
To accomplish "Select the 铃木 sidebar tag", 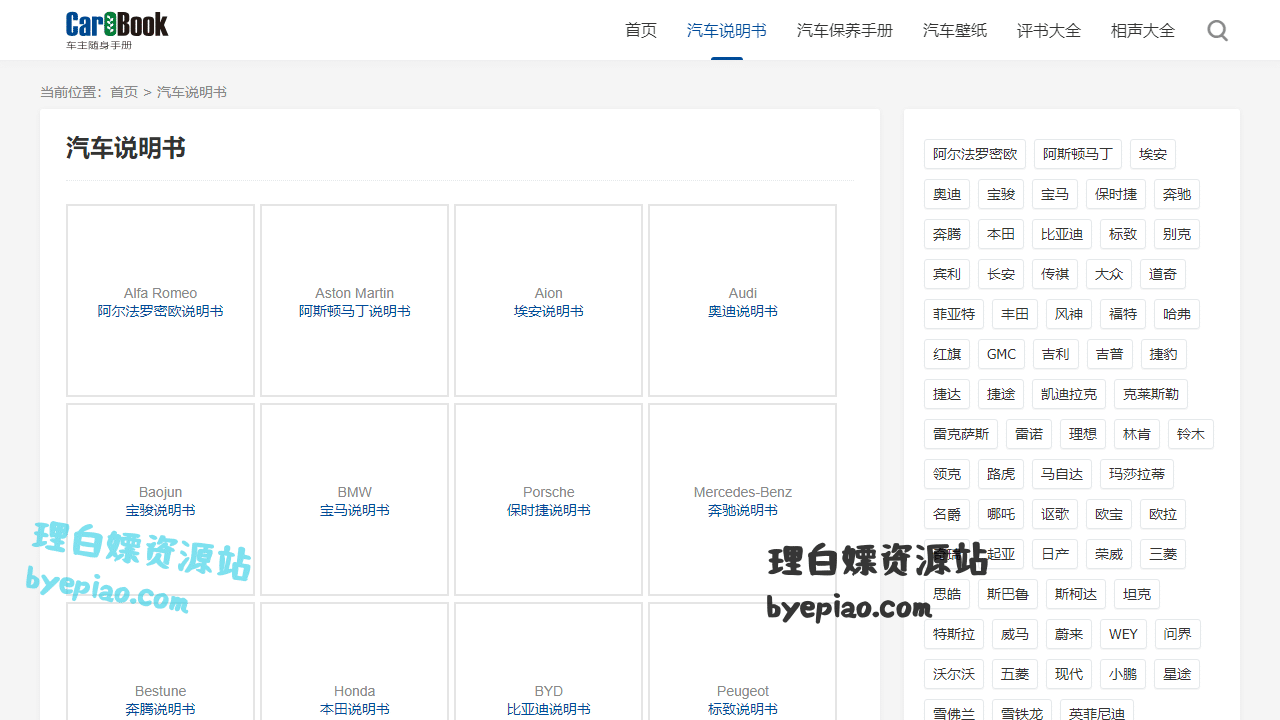I will [1191, 434].
